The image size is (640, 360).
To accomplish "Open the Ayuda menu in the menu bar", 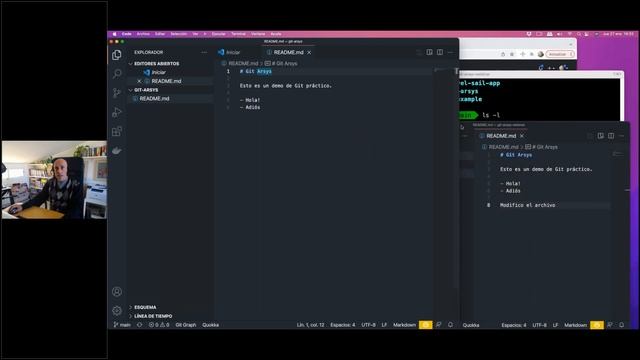I will [x=276, y=34].
